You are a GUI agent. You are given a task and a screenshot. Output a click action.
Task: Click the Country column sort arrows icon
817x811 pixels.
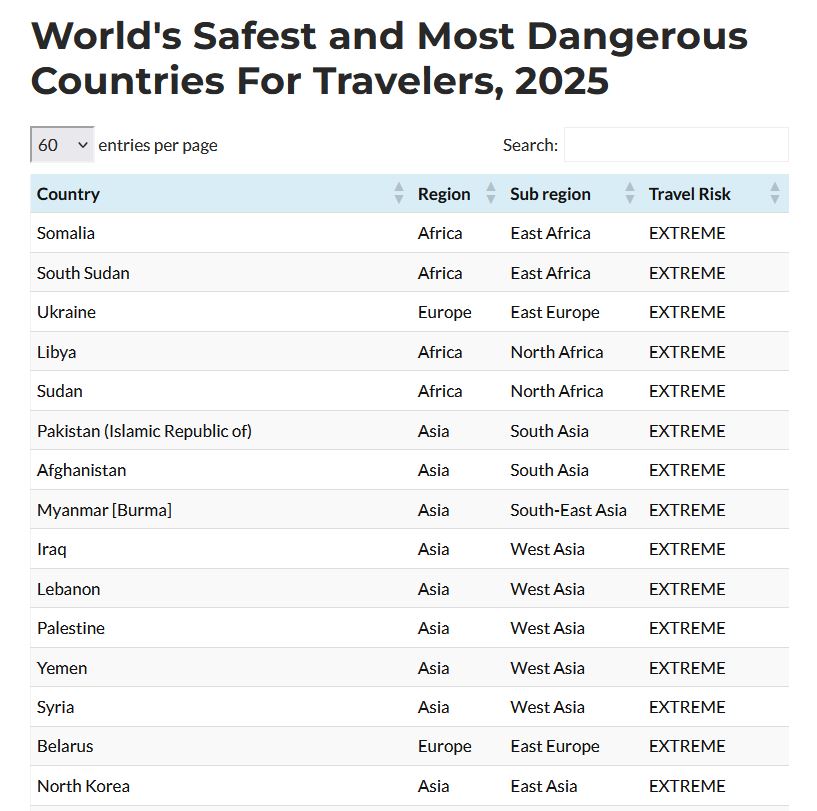tap(399, 194)
